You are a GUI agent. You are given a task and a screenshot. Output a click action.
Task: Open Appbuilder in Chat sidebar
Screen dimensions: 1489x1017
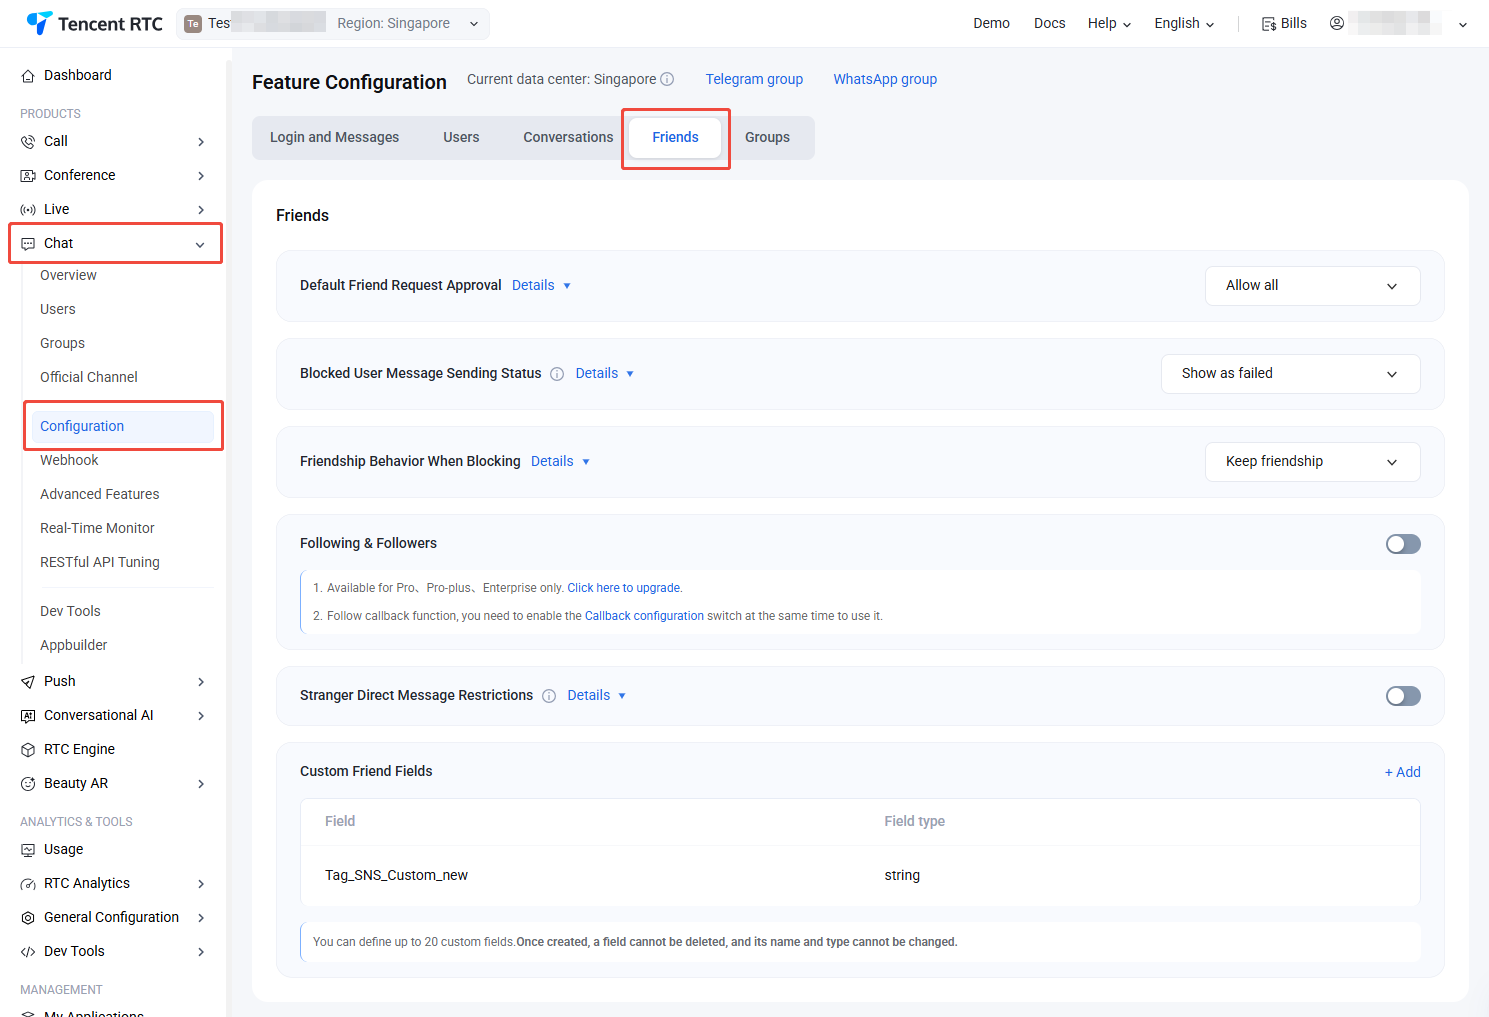click(x=73, y=646)
